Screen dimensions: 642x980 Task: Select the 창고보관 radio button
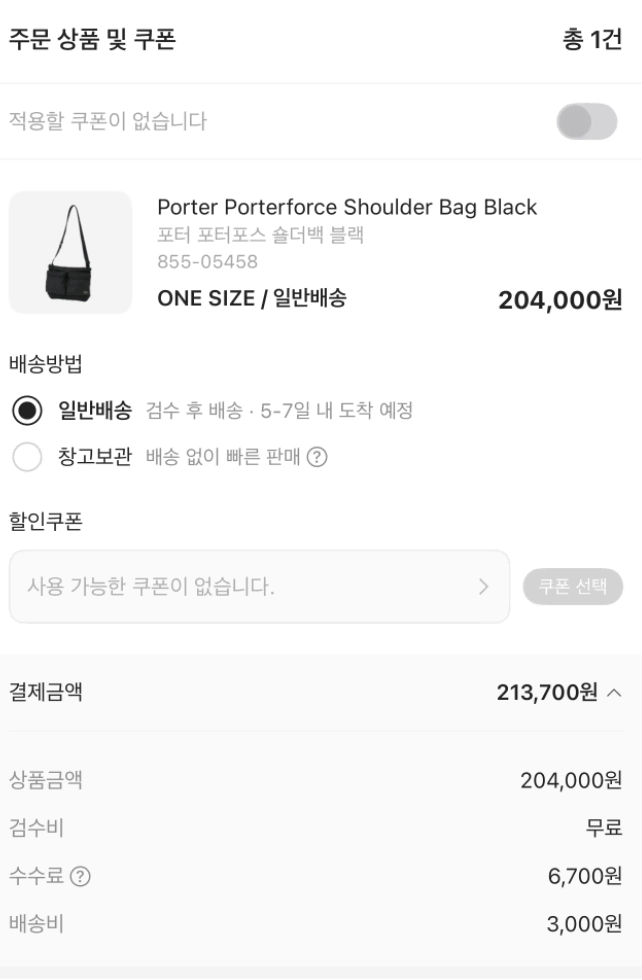[27, 457]
